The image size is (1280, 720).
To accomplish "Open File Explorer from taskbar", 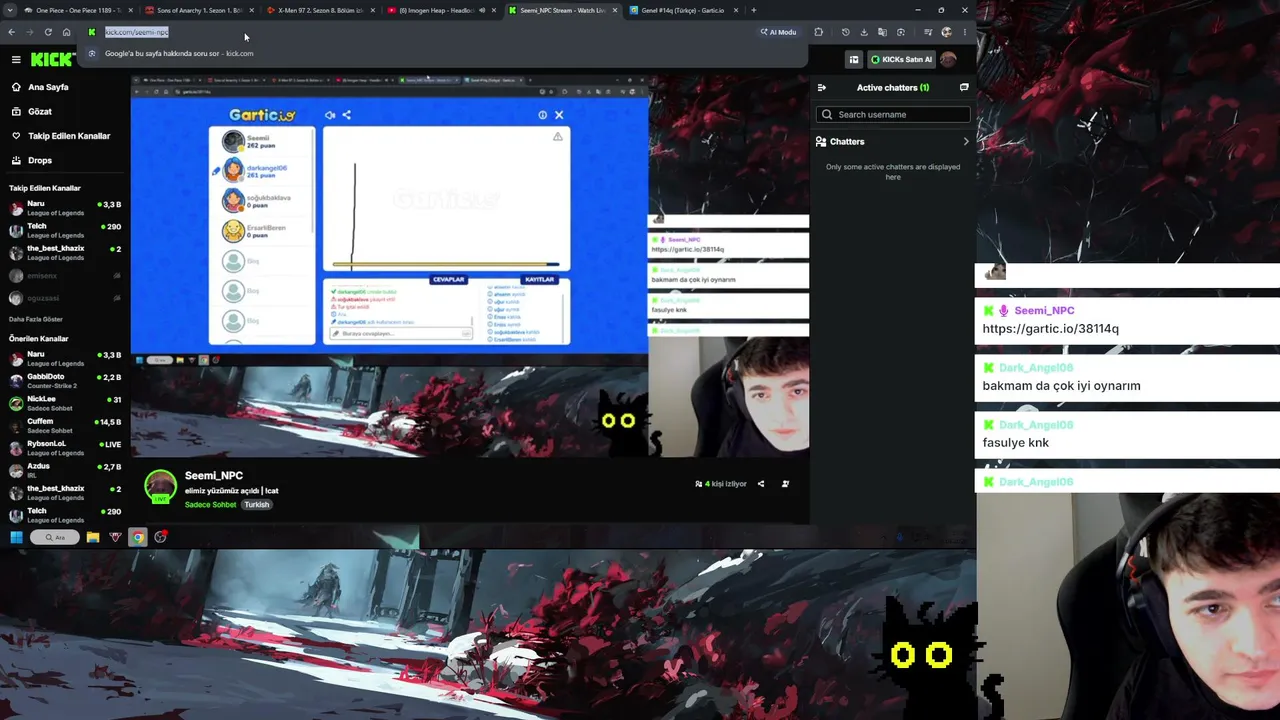I will click(x=93, y=537).
